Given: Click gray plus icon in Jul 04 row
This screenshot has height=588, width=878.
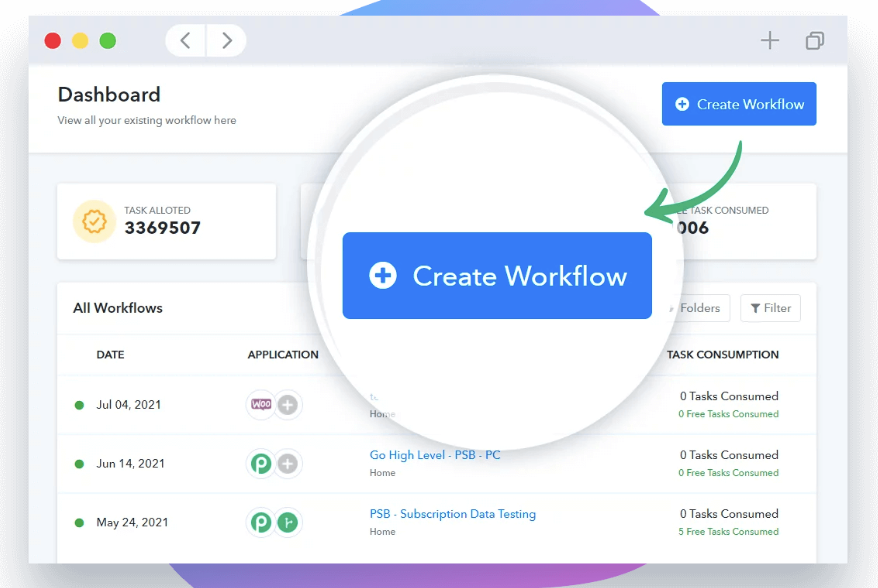Looking at the screenshot, I should (x=288, y=405).
